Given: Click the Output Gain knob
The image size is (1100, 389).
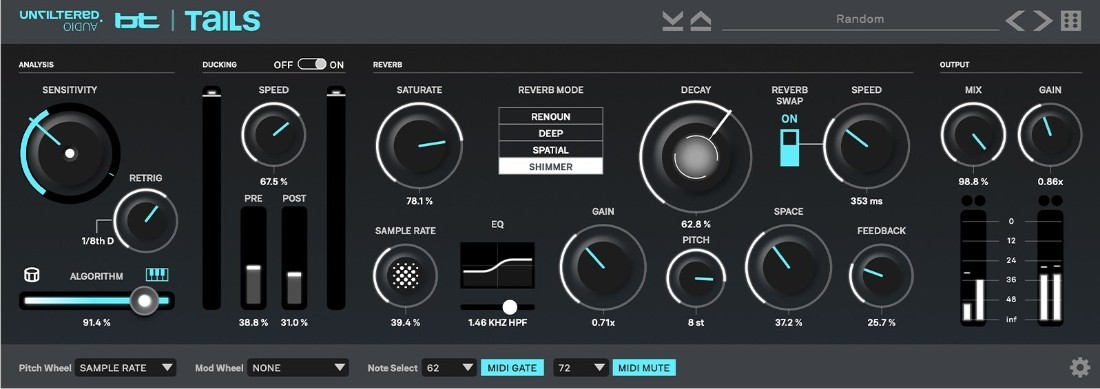Looking at the screenshot, I should pyautogui.click(x=1050, y=135).
